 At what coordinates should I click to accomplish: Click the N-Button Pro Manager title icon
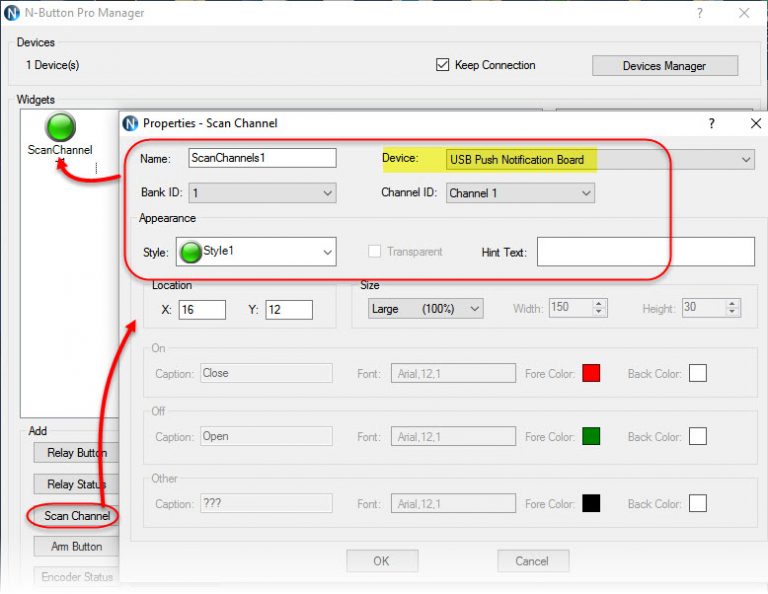point(12,13)
